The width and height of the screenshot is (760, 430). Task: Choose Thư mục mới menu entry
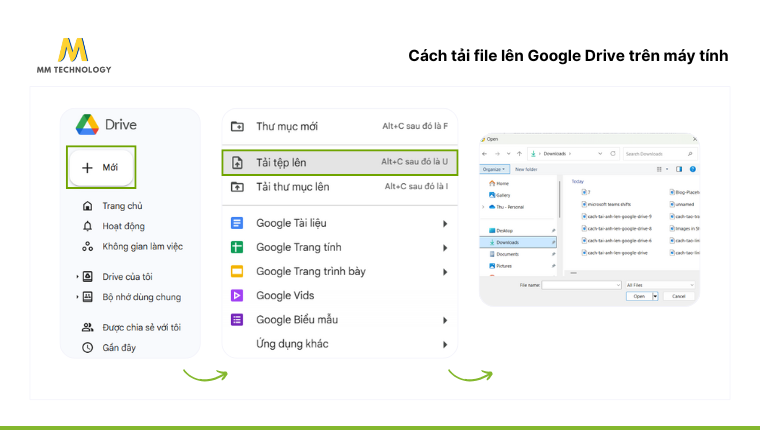click(x=340, y=127)
